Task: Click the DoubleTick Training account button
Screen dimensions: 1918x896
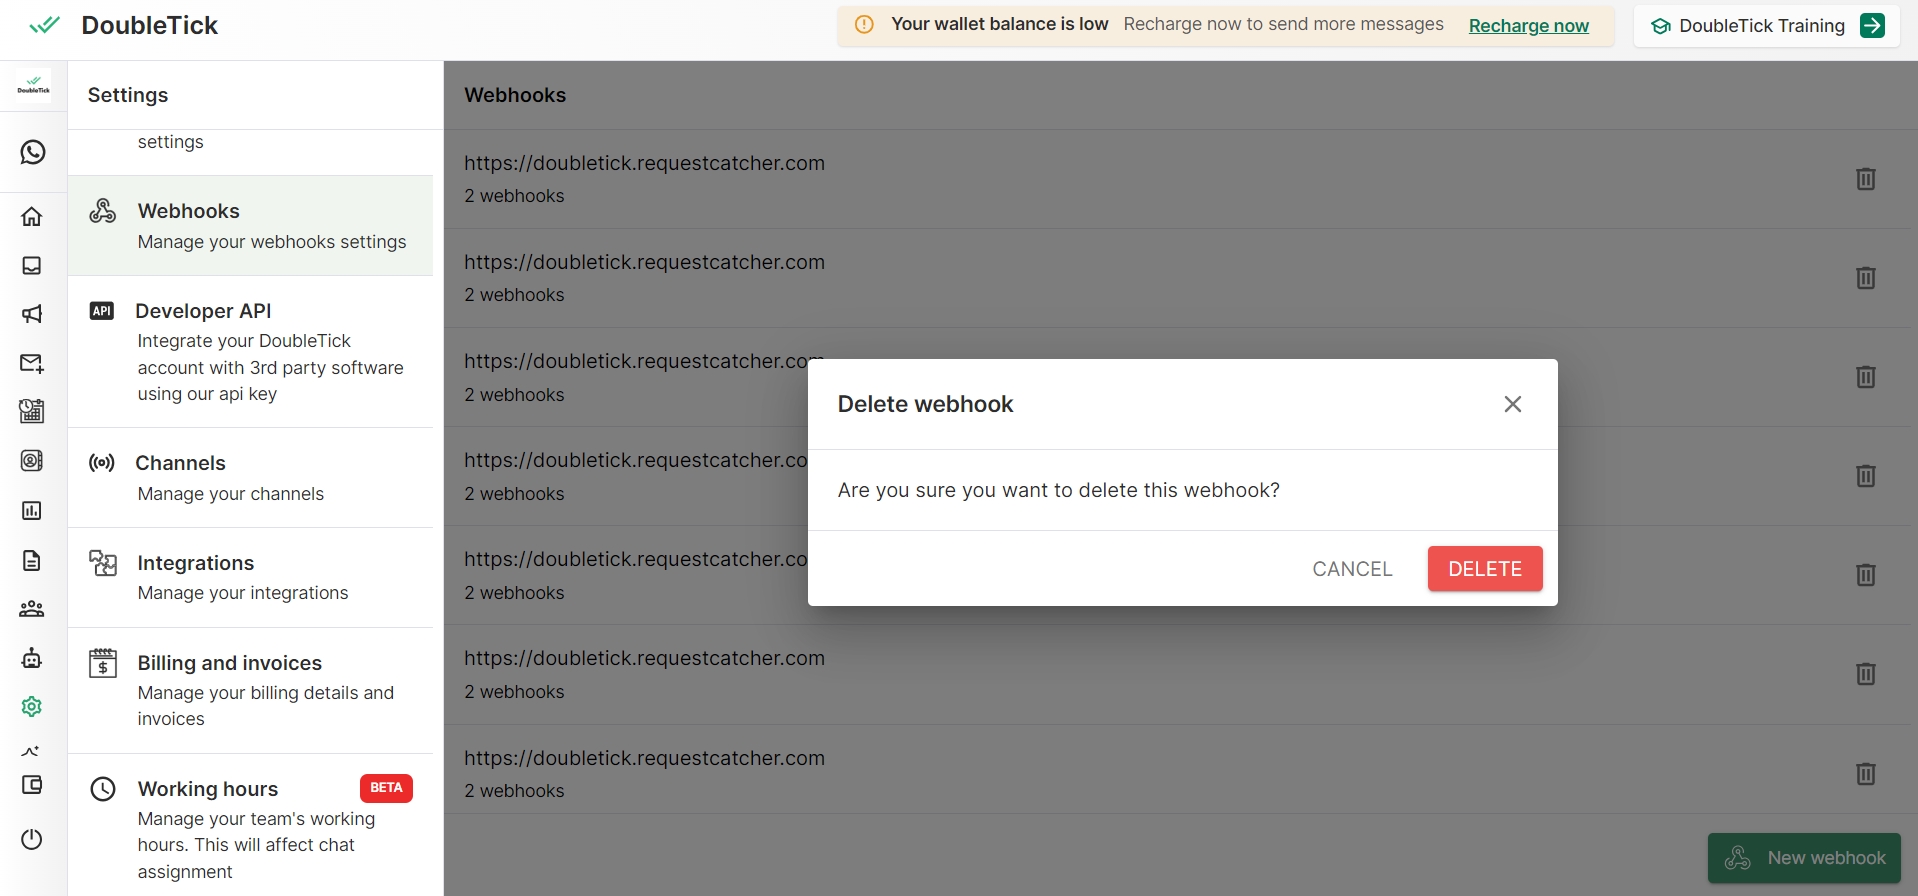Action: (1766, 26)
